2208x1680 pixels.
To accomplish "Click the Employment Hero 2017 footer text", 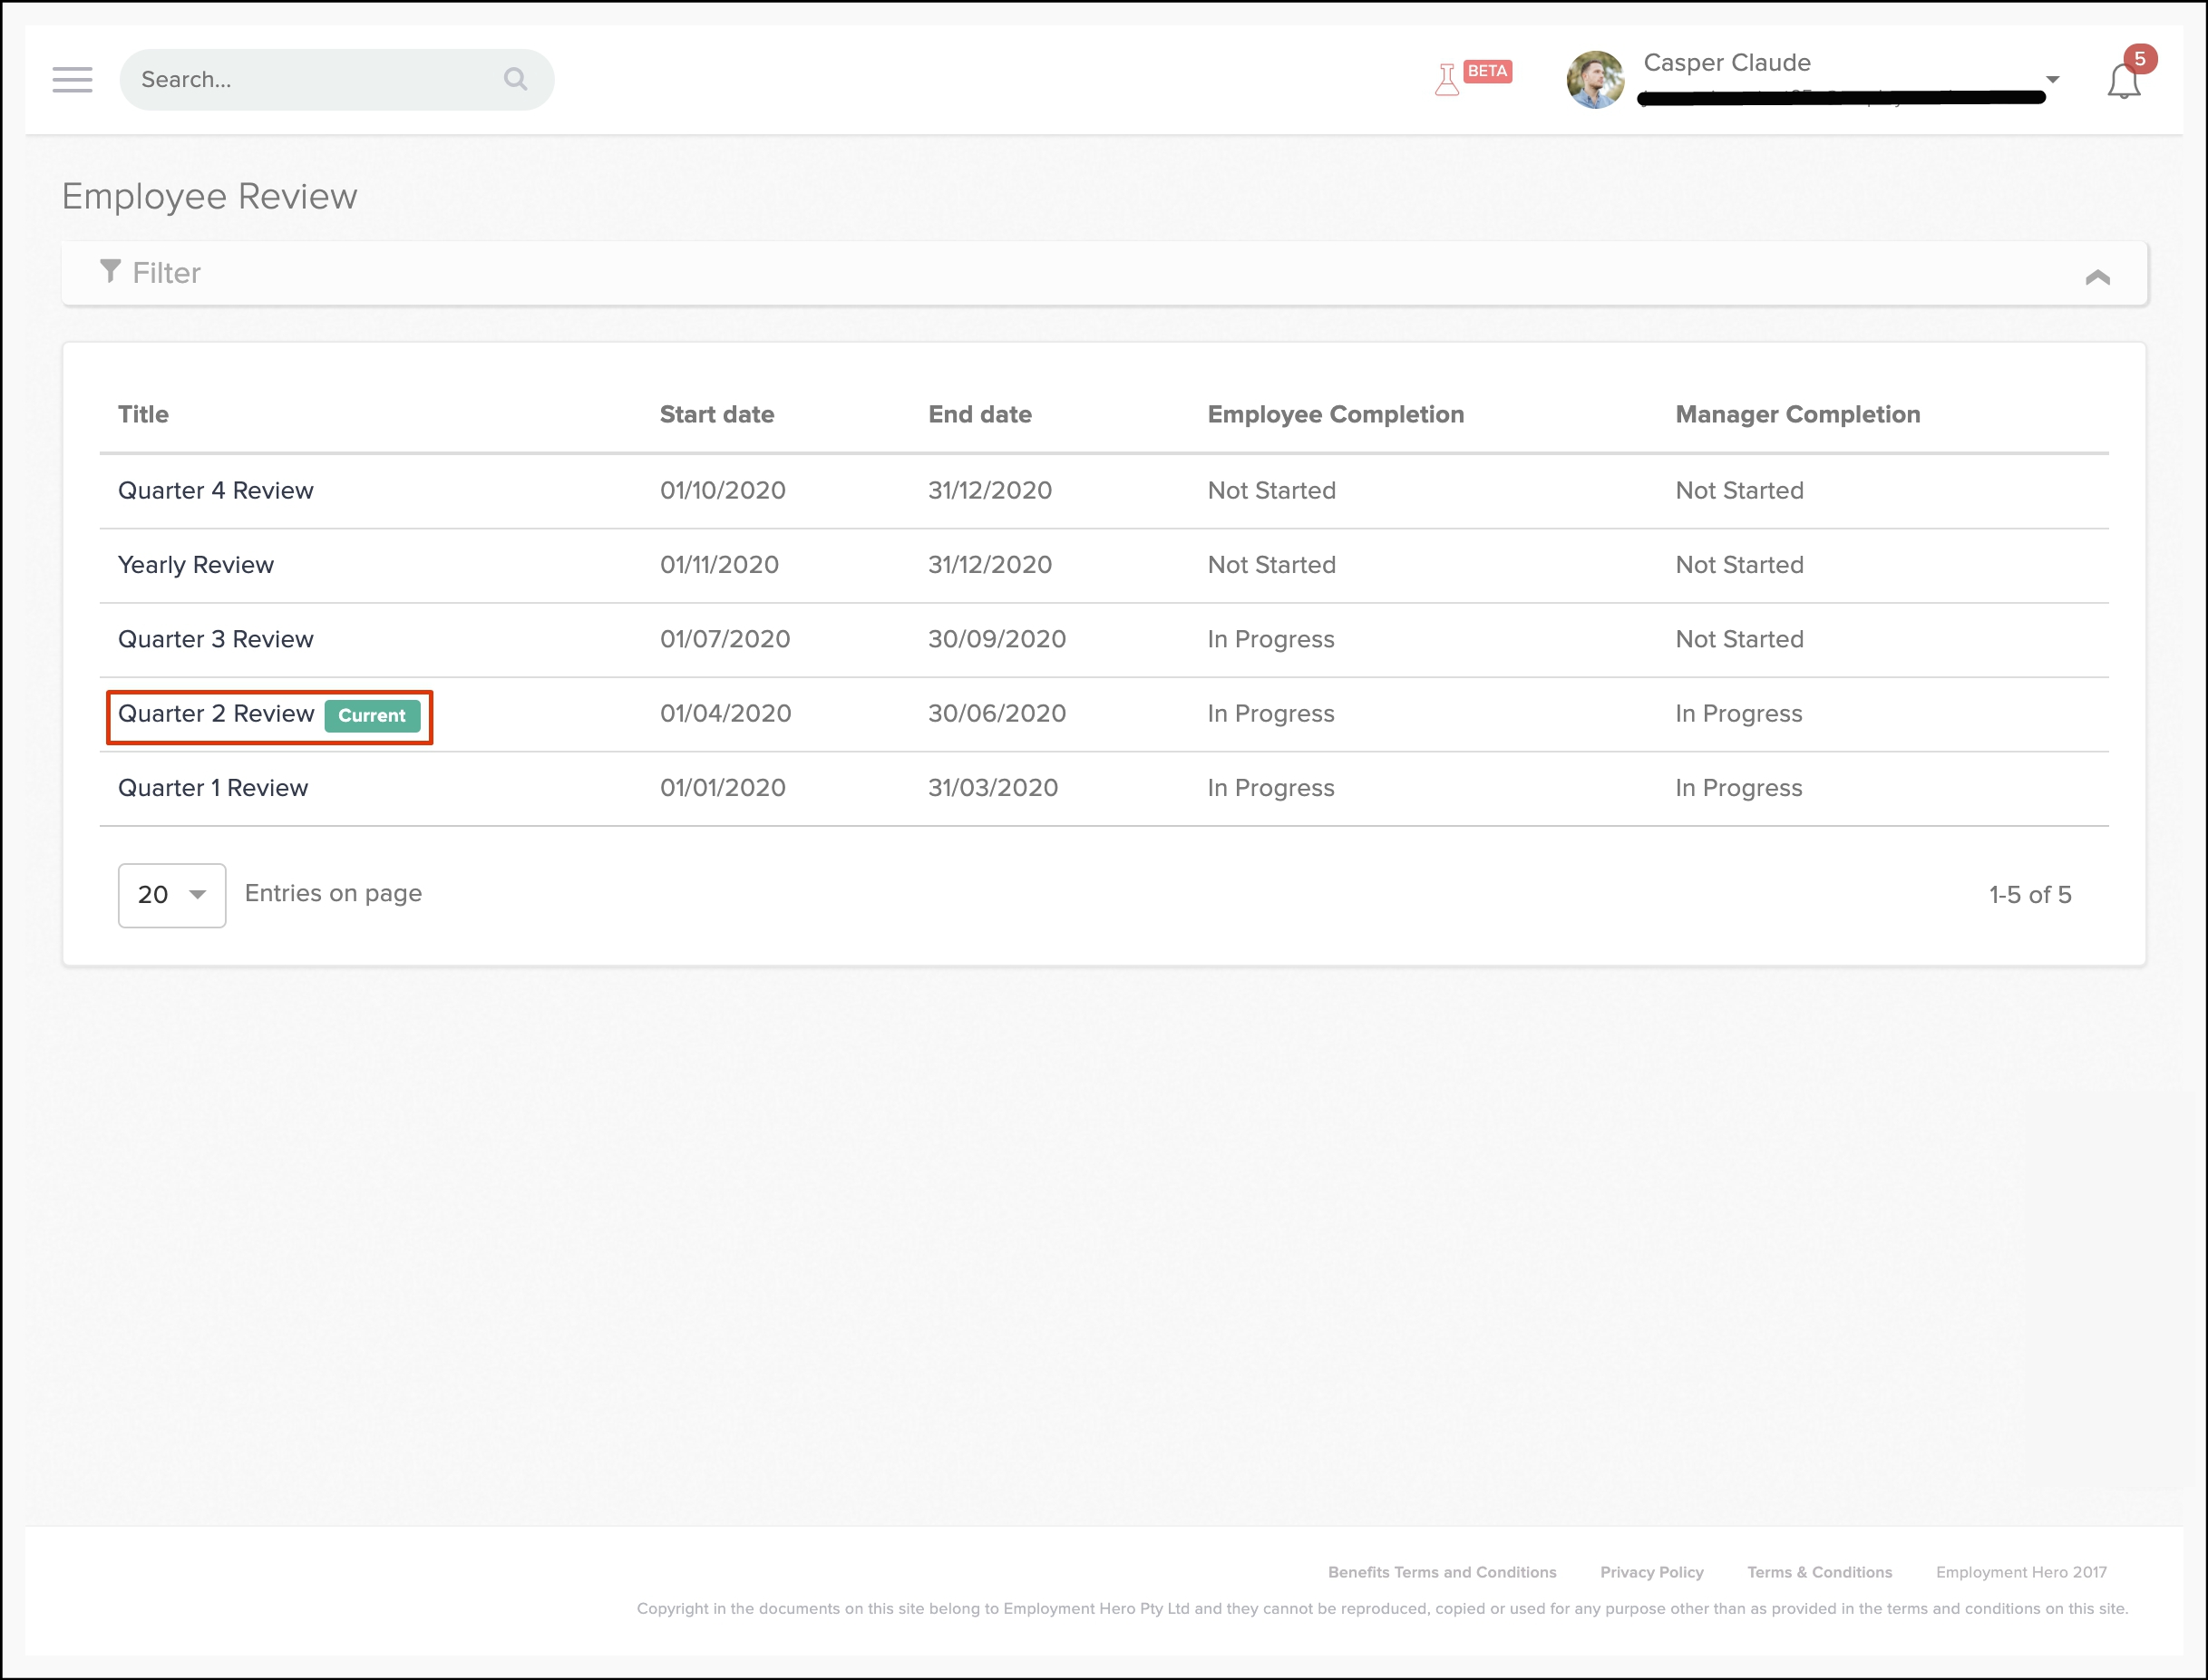I will coord(2021,1572).
